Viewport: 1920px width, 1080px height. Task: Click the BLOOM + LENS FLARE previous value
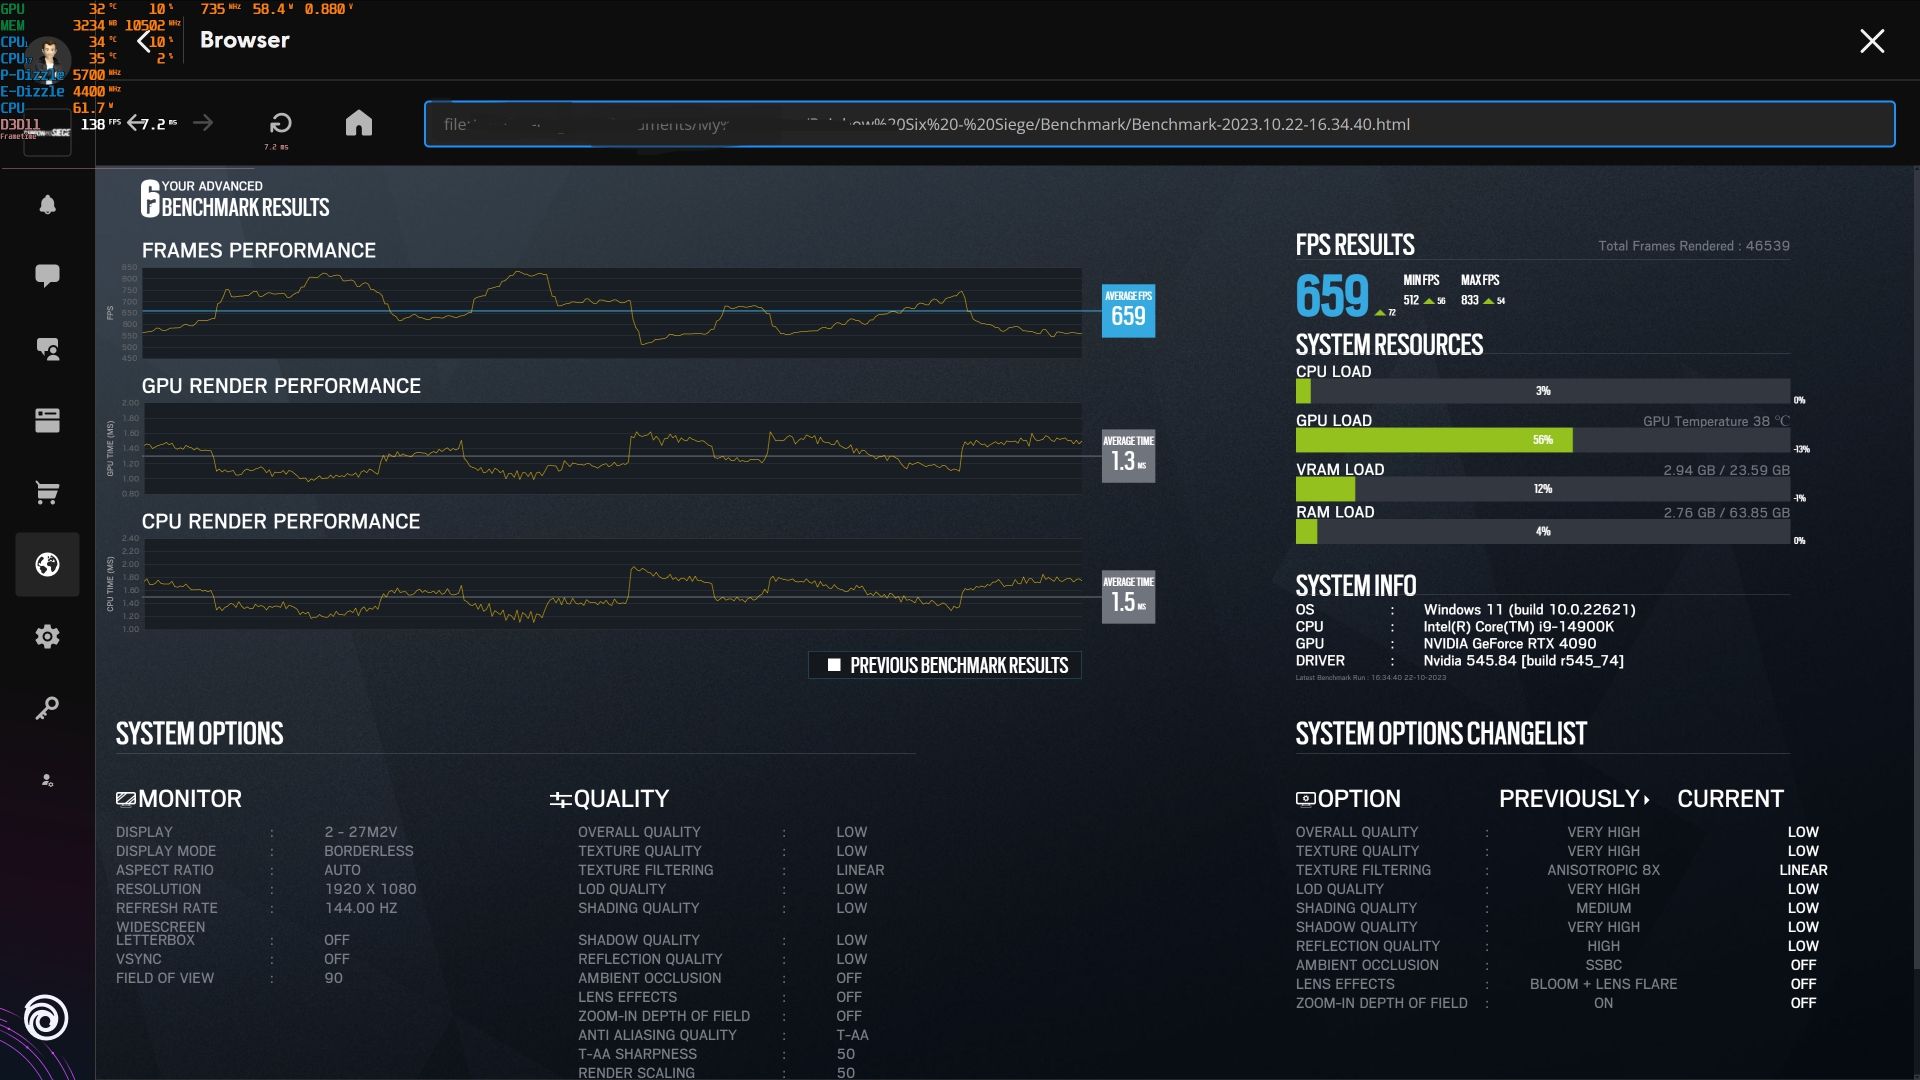click(x=1603, y=984)
